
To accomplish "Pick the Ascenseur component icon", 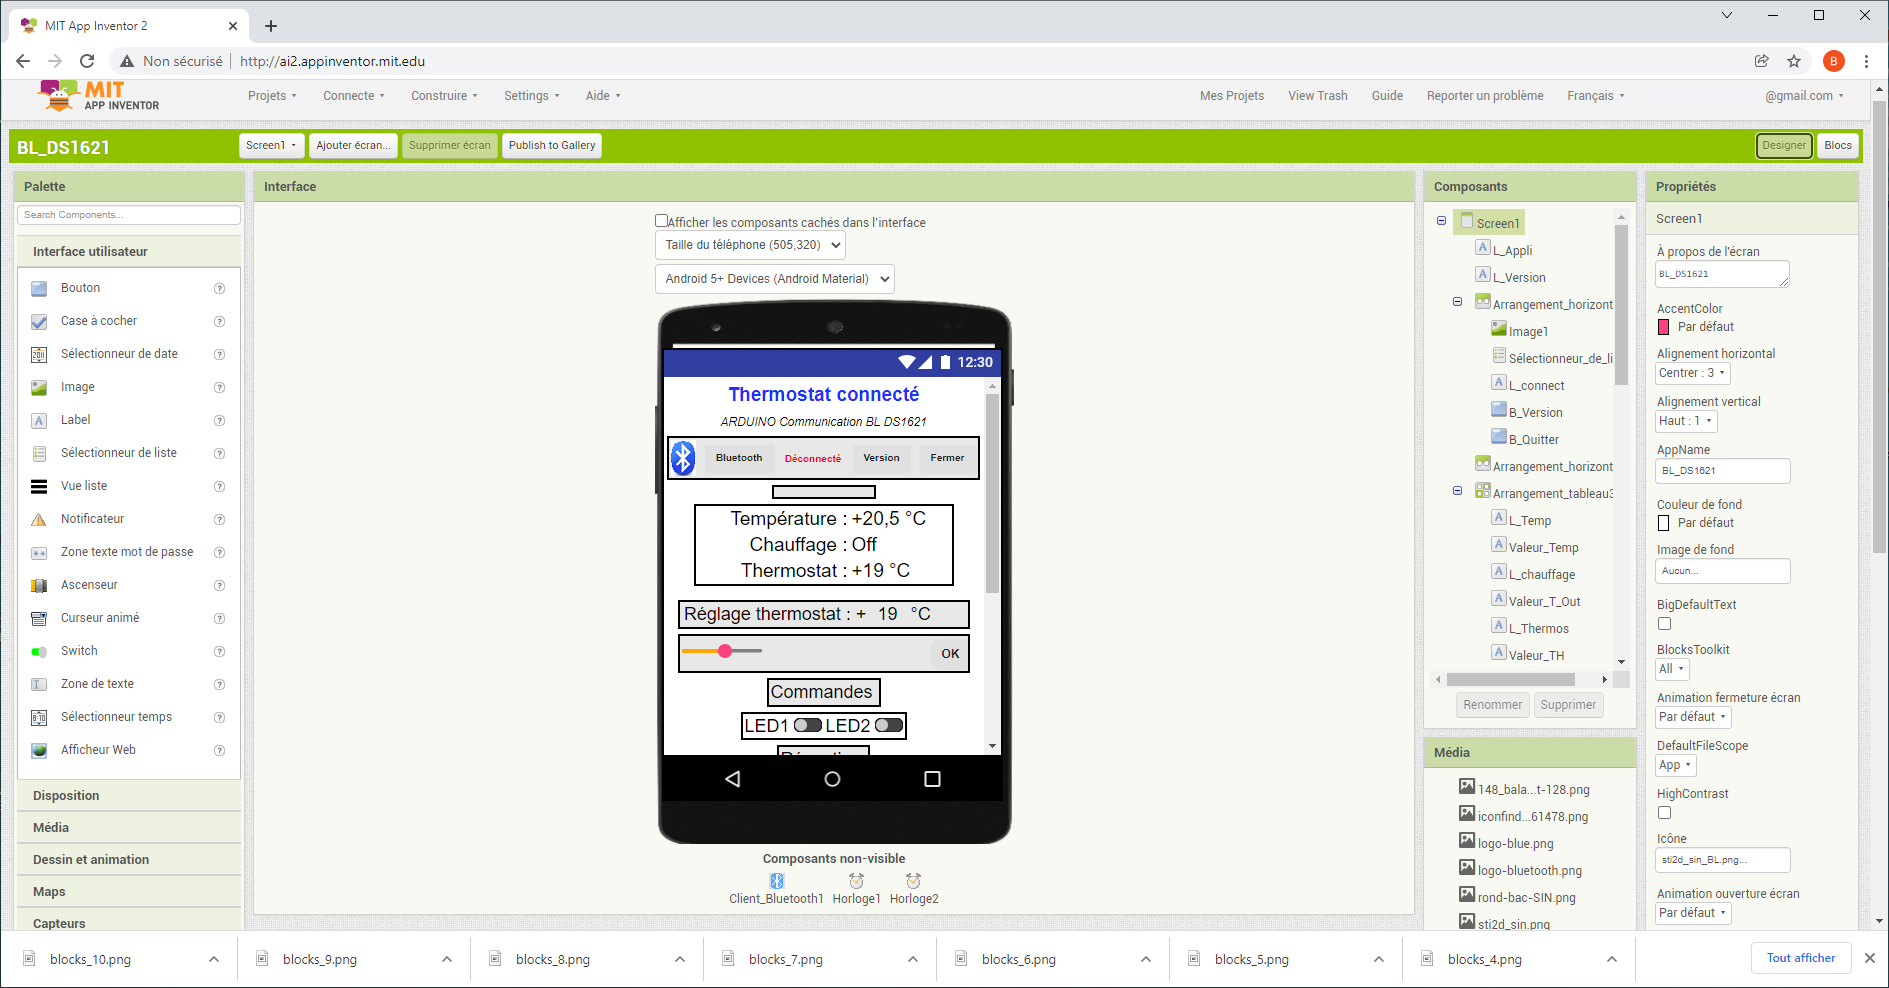I will (39, 586).
